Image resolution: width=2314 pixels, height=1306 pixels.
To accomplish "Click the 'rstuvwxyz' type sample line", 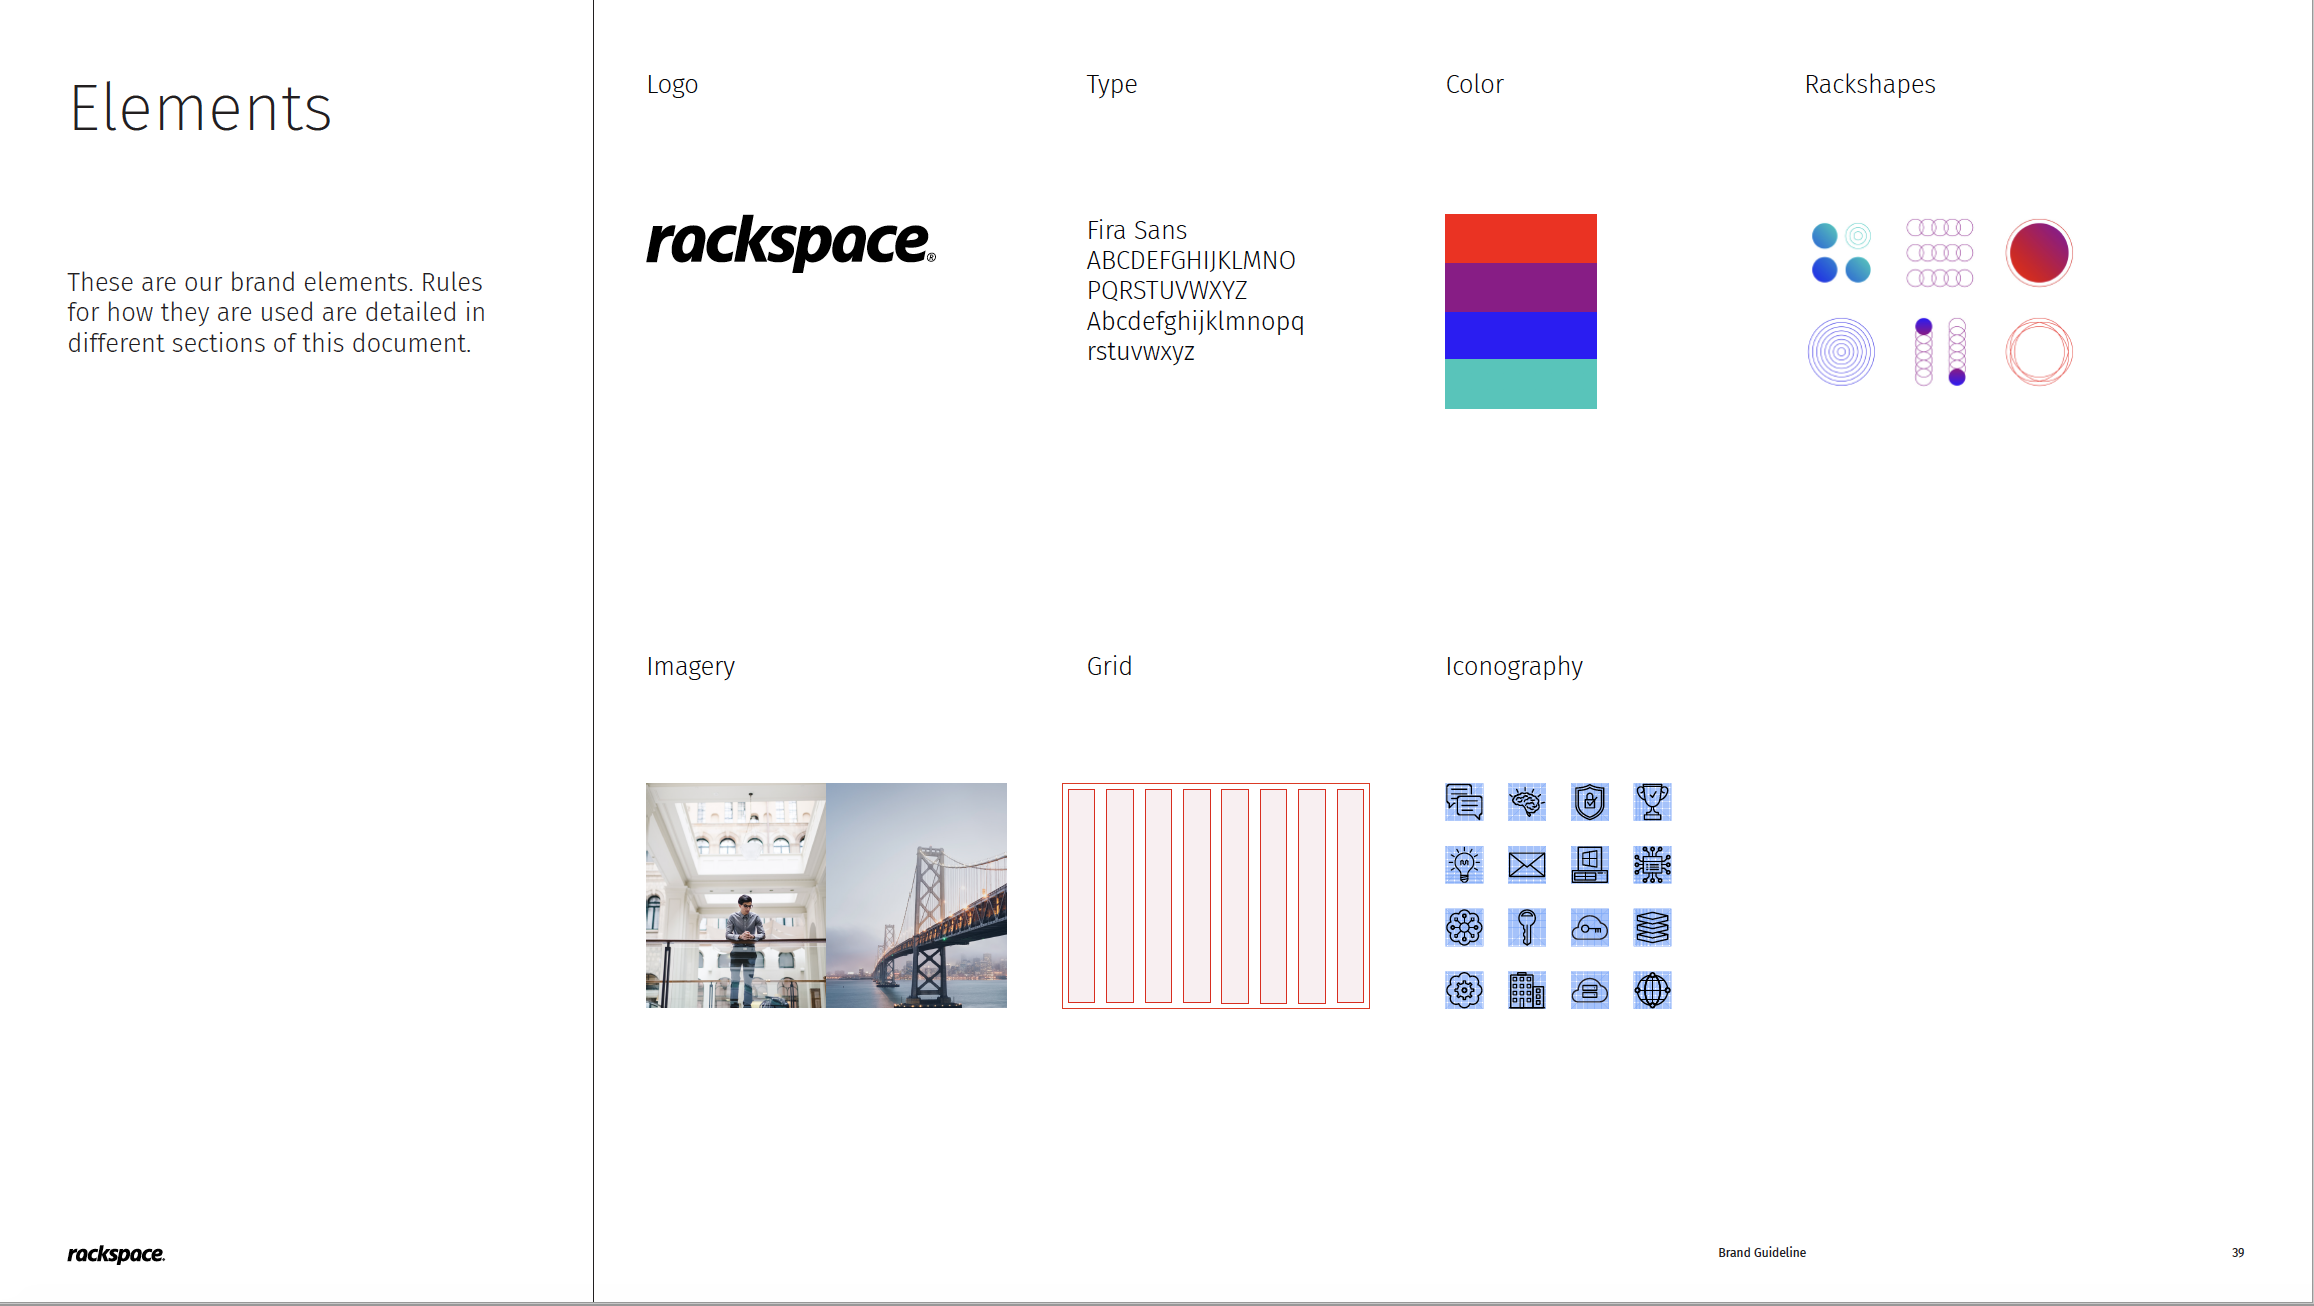I will 1141,352.
